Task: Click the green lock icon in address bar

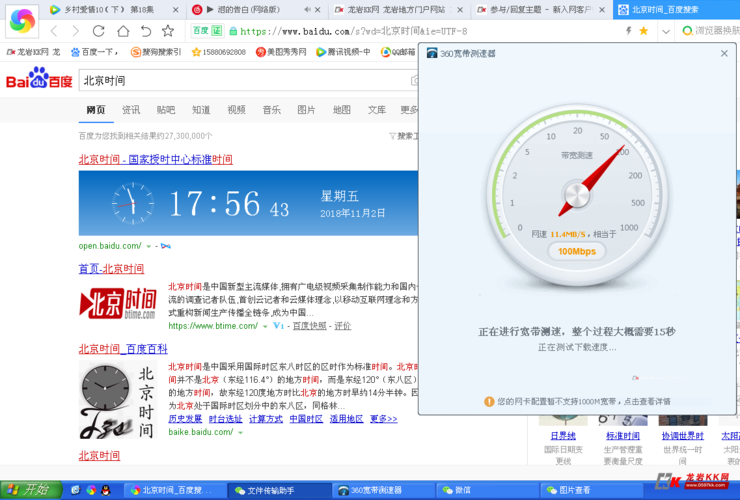Action: click(233, 31)
